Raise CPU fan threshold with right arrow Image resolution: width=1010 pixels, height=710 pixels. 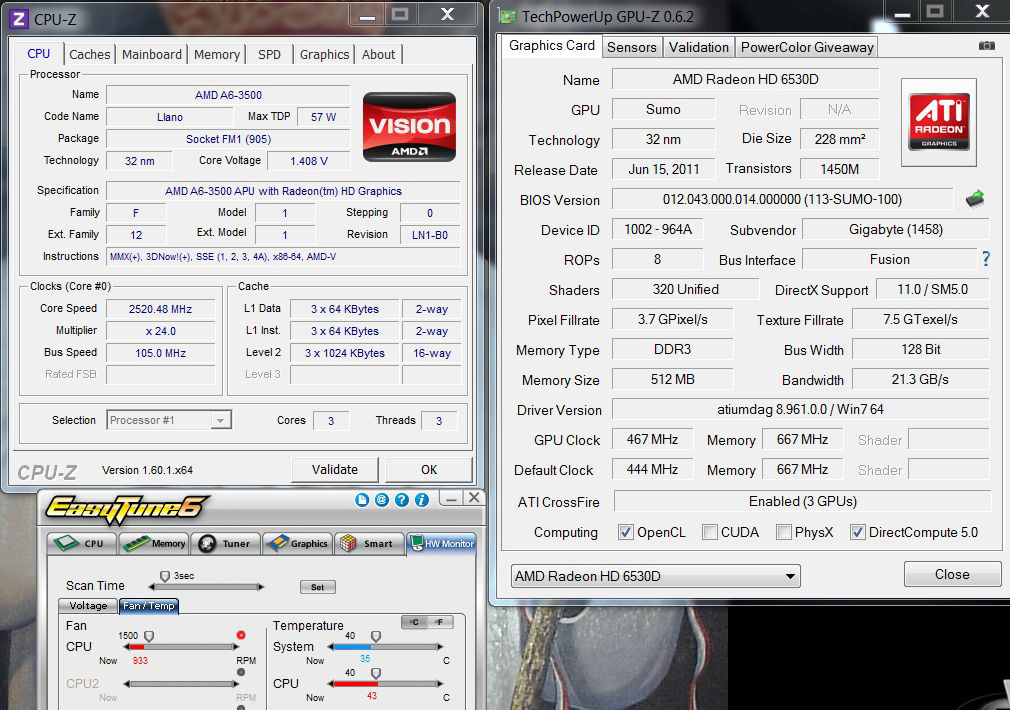coord(236,647)
